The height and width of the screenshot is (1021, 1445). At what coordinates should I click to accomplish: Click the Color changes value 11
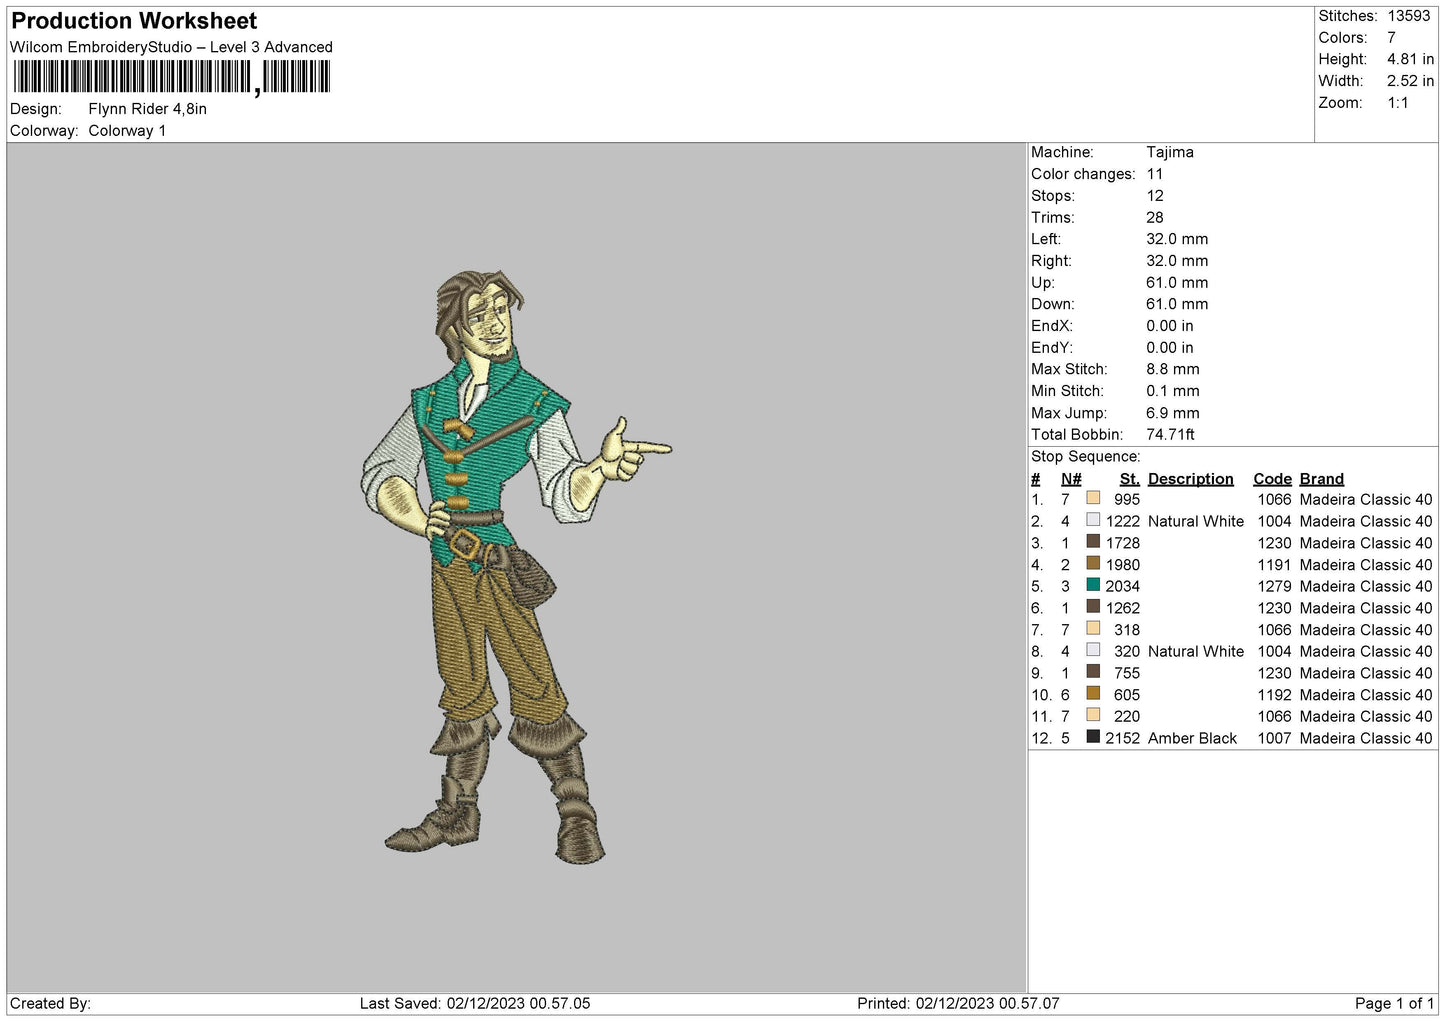point(1155,174)
